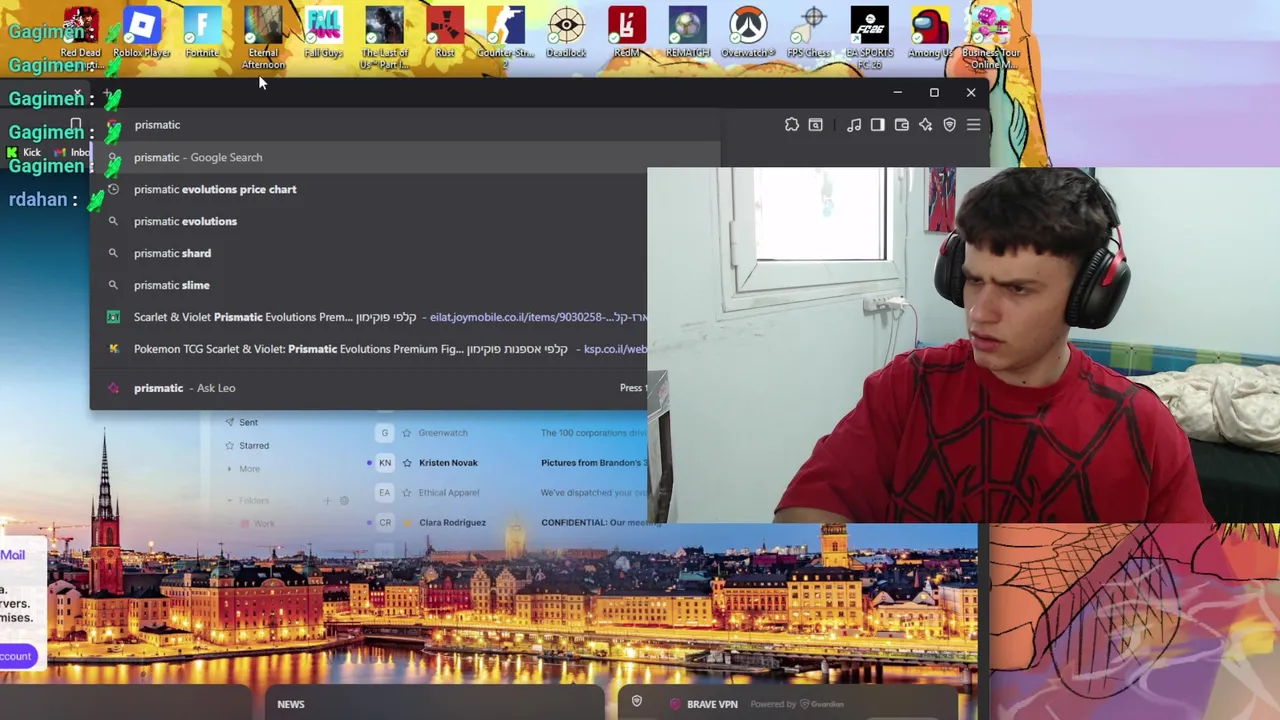Open the Brave Wallet toolbar icon

pyautogui.click(x=901, y=125)
